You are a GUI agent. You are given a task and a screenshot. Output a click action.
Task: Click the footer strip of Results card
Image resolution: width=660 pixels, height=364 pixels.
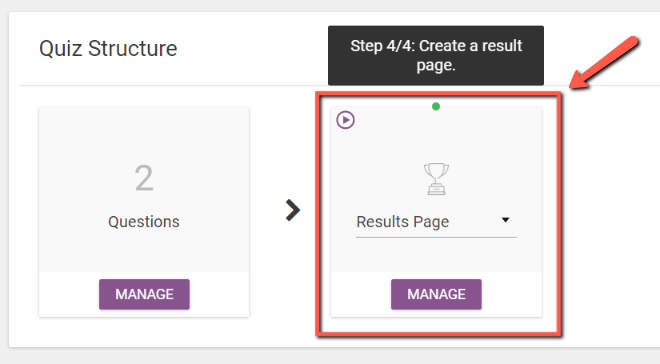tap(436, 294)
